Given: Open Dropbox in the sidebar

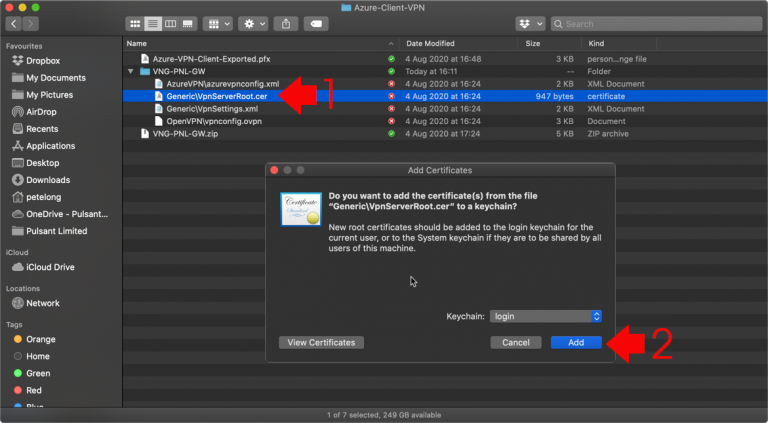Looking at the screenshot, I should tap(36, 61).
